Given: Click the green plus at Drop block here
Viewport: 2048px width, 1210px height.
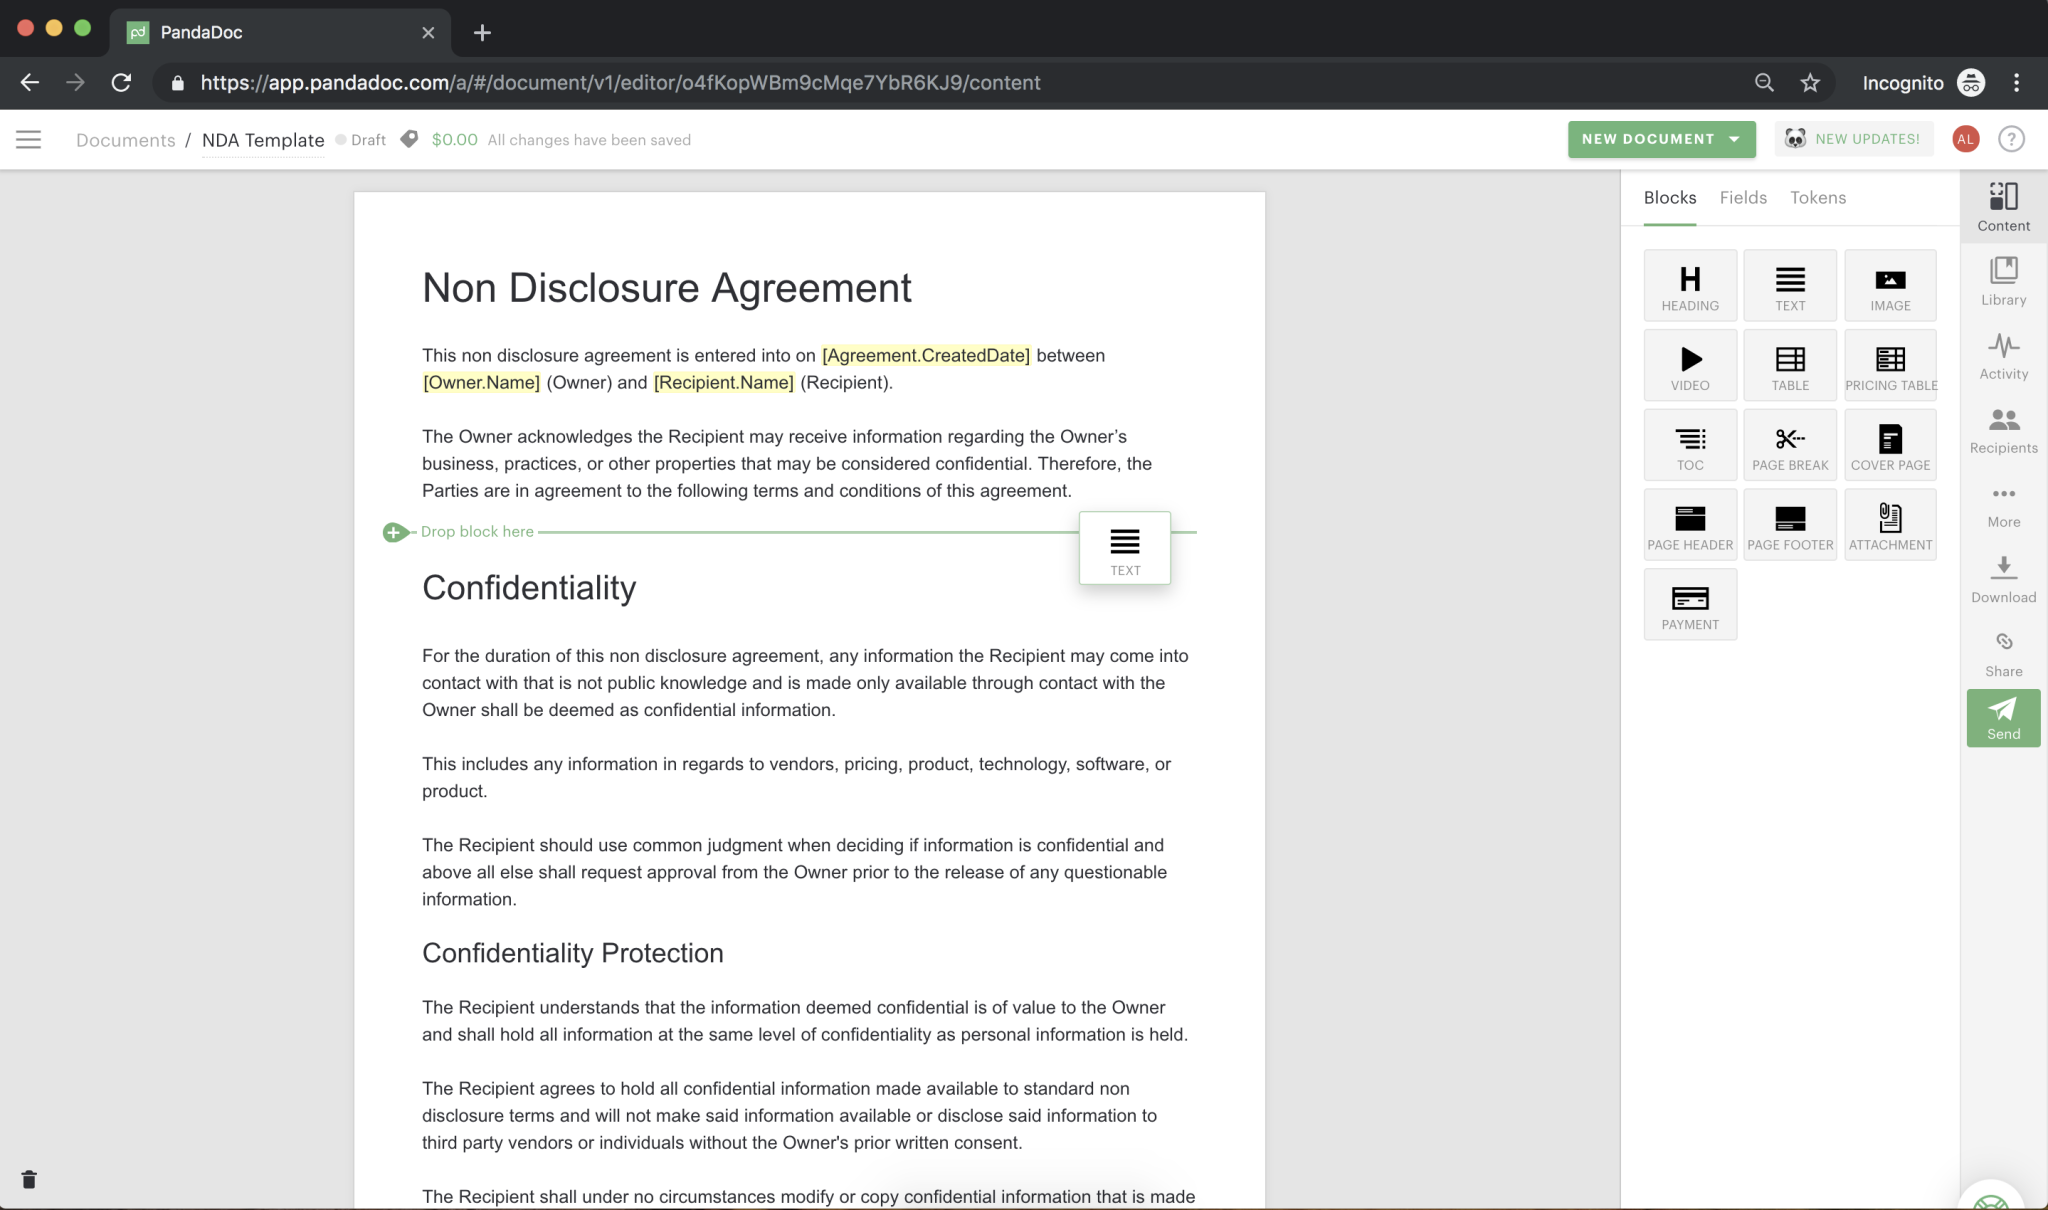Looking at the screenshot, I should 394,532.
